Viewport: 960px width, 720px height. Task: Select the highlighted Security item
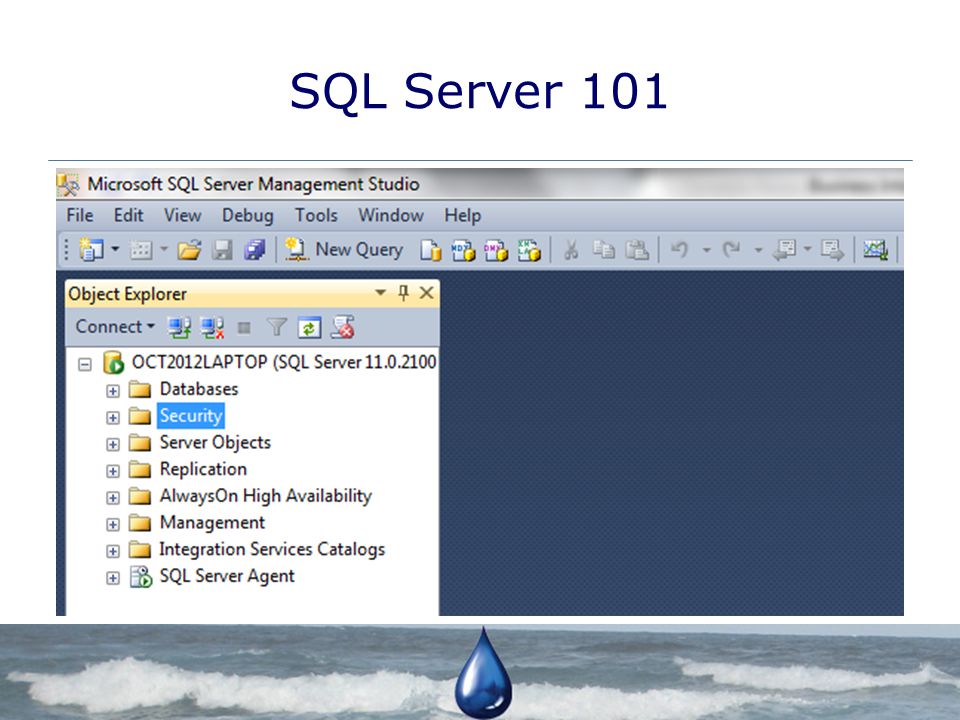191,416
